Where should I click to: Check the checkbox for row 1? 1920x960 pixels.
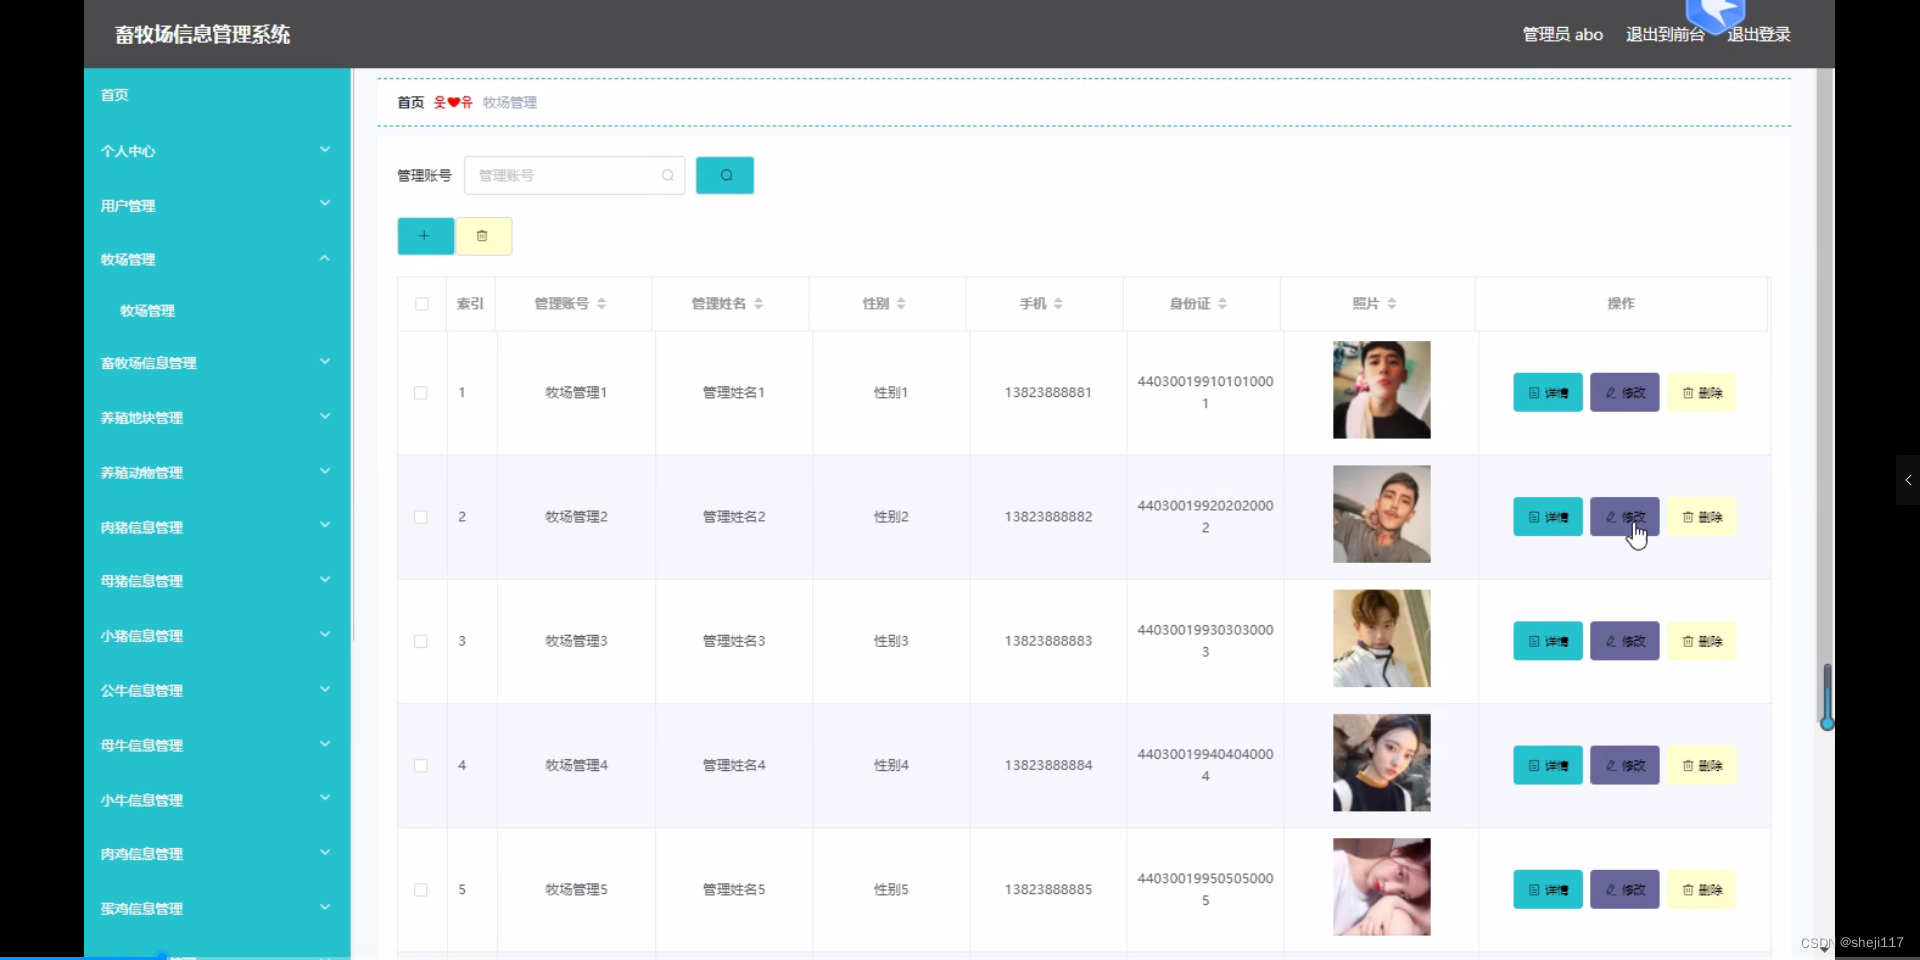(421, 393)
